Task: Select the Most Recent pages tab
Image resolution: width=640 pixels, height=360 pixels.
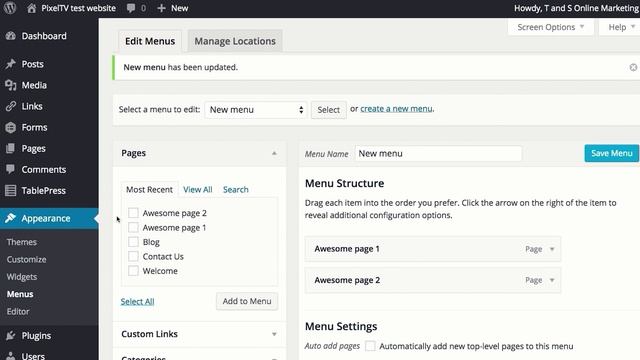Action: (x=149, y=189)
